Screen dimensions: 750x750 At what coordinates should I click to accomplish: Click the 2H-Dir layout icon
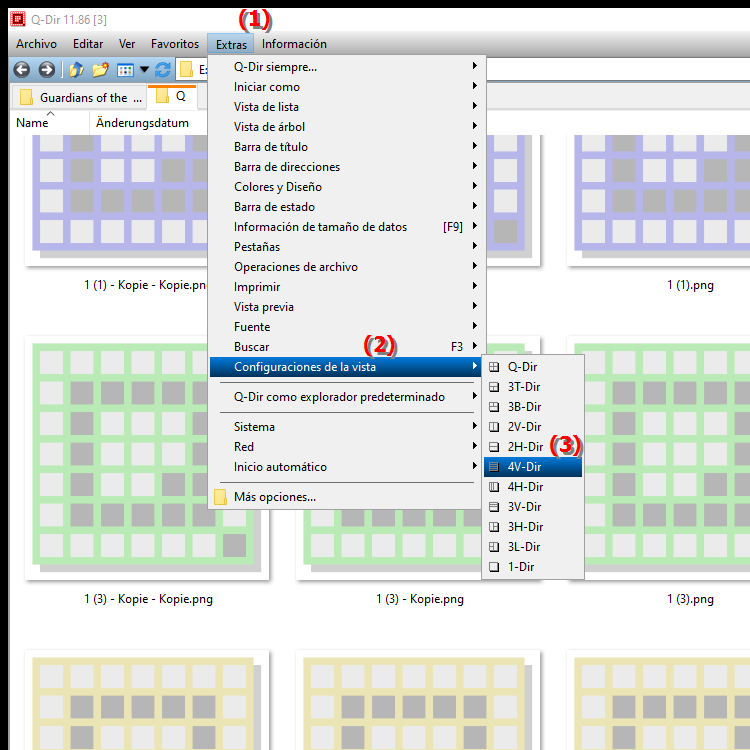[494, 447]
